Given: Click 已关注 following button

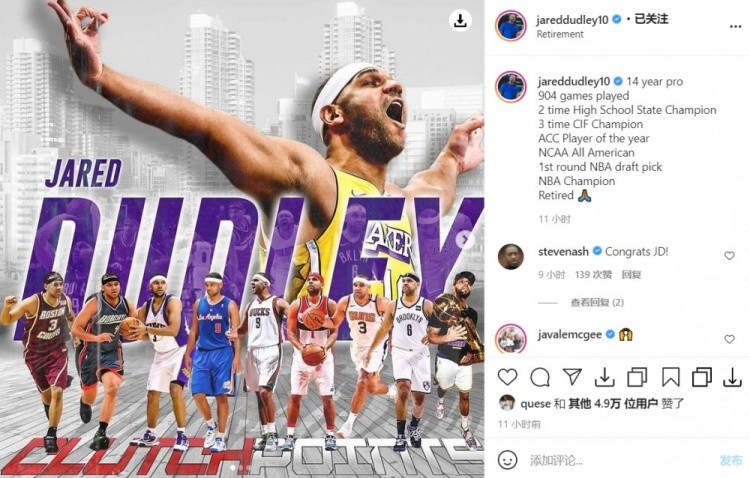Looking at the screenshot, I should point(651,19).
